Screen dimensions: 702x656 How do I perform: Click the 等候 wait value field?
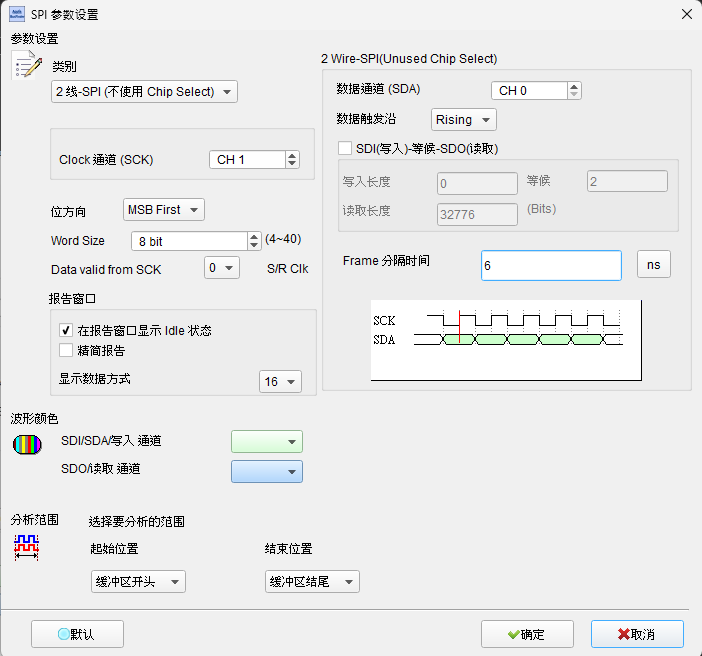click(627, 181)
